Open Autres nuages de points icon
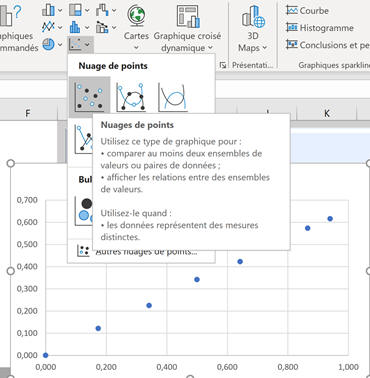This screenshot has width=370, height=378. click(x=83, y=251)
